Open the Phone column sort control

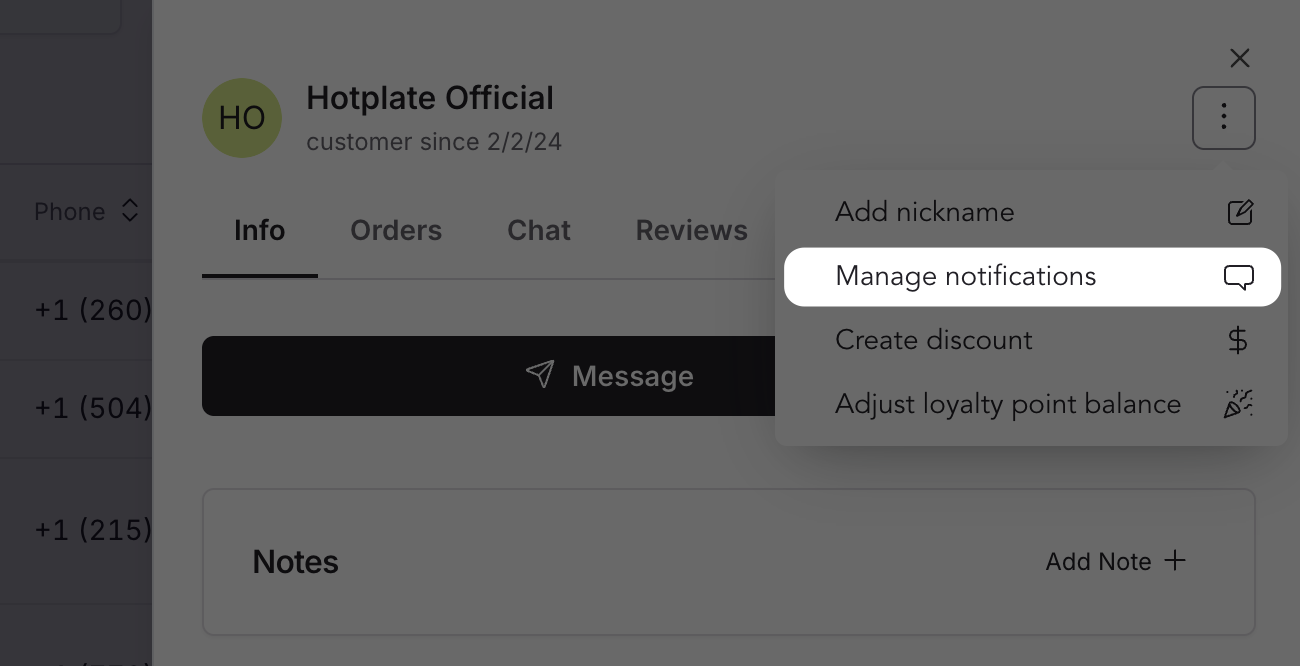130,211
